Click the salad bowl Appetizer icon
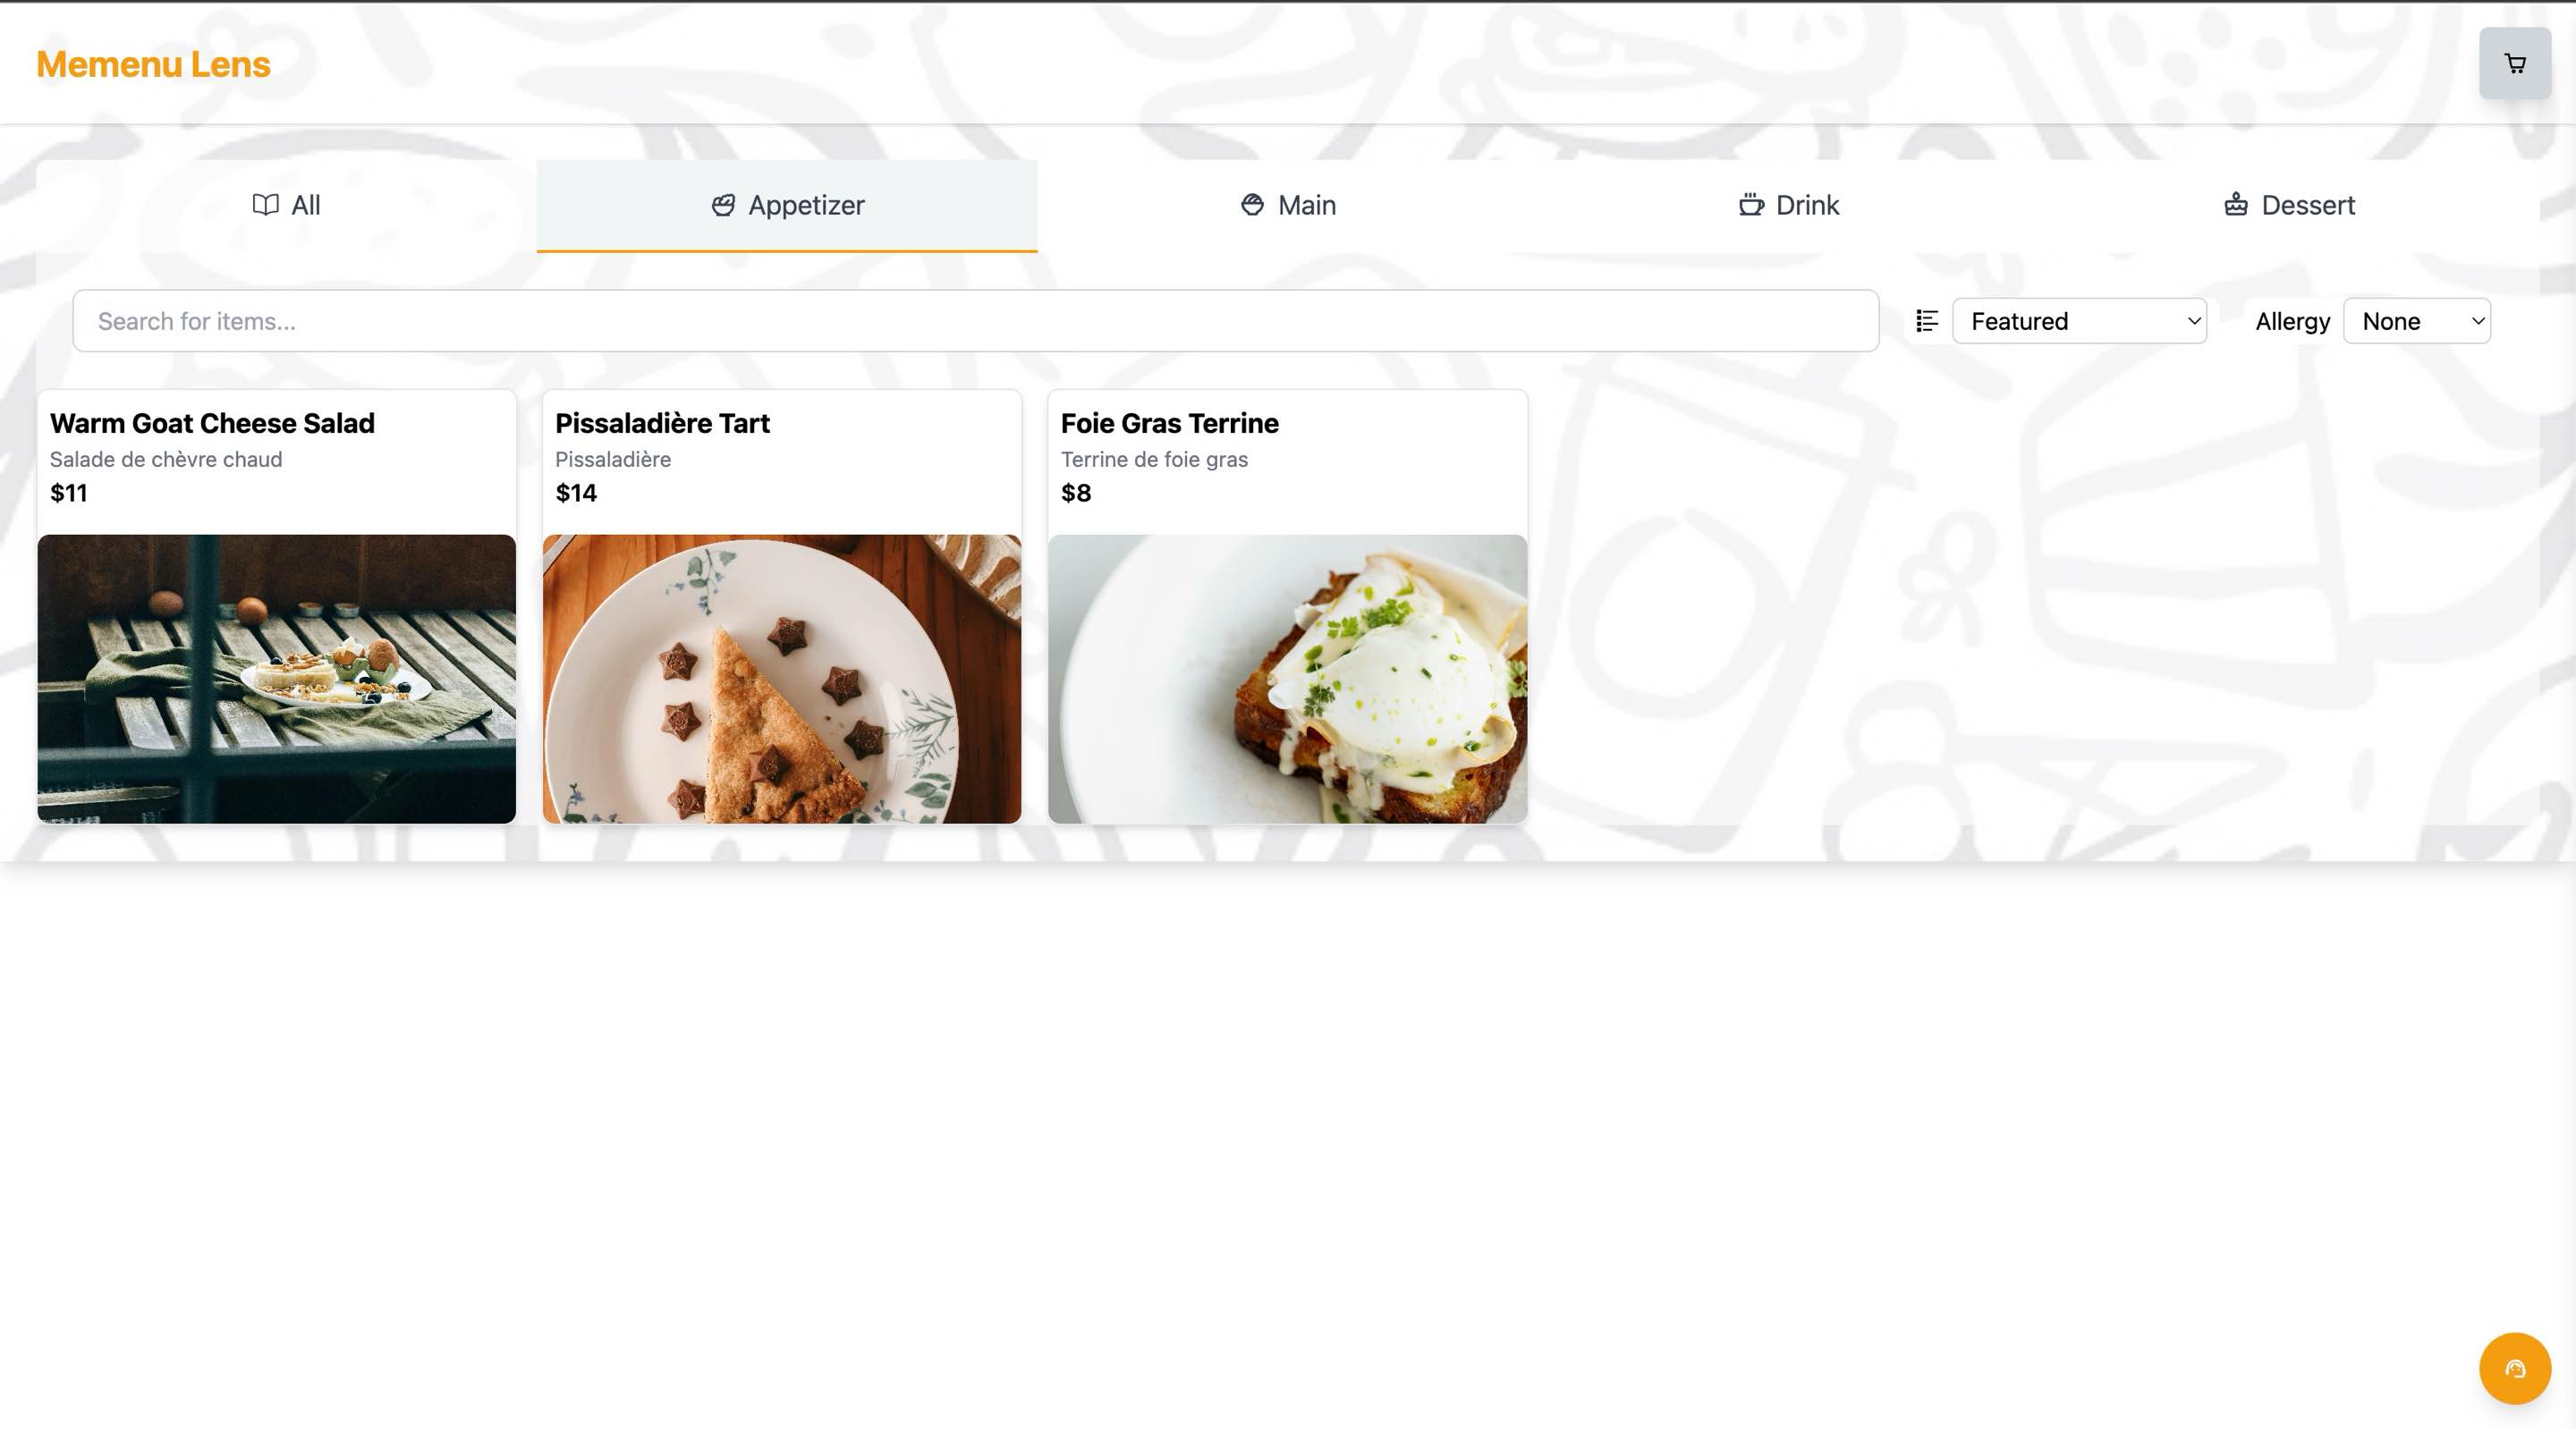Image resolution: width=2576 pixels, height=1429 pixels. [x=723, y=205]
